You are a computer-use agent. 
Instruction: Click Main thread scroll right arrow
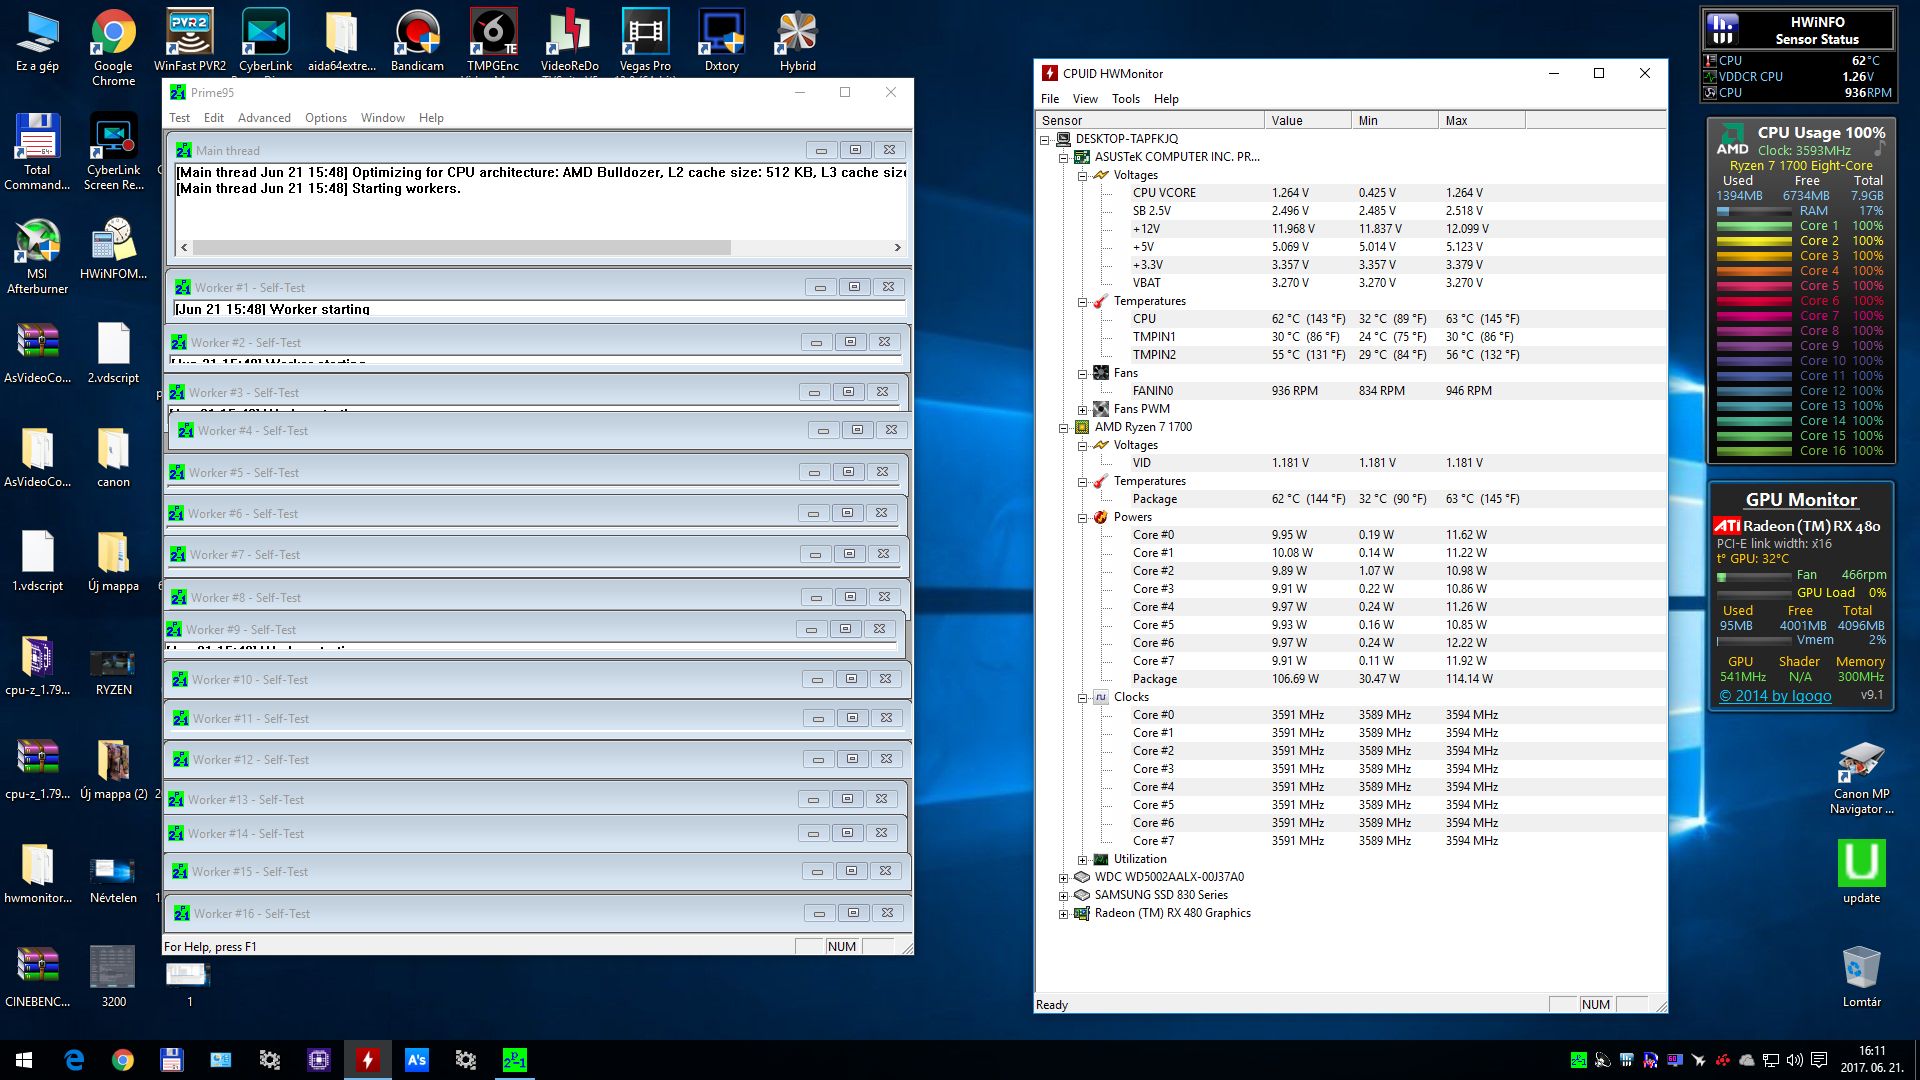[897, 247]
